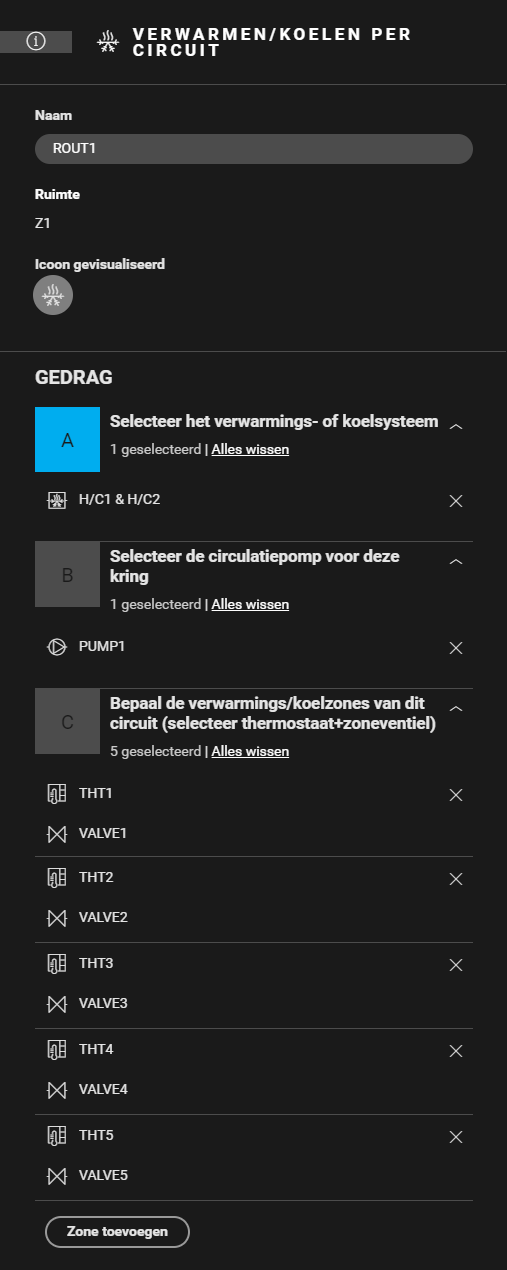Collapse the heating/cooling zones section
The width and height of the screenshot is (507, 1270).
click(x=456, y=708)
